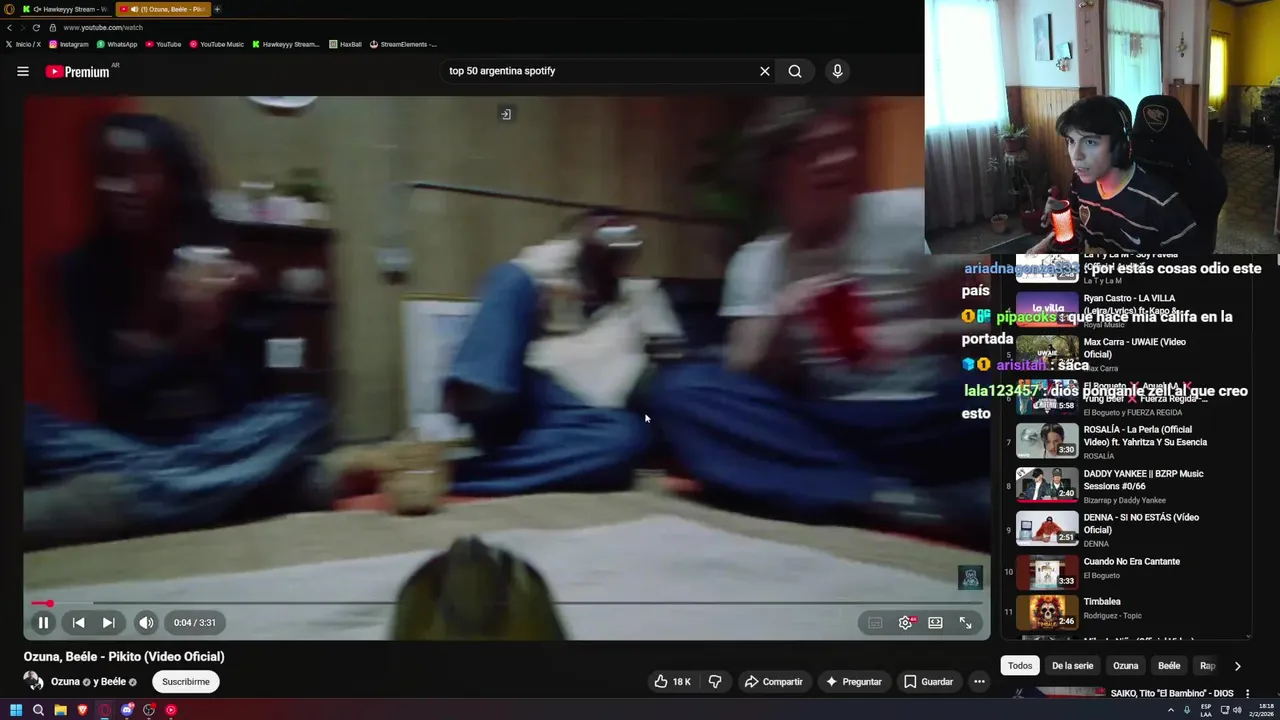The height and width of the screenshot is (720, 1280).
Task: Play Max Carra - UWAIE from playlist
Action: click(x=1125, y=353)
